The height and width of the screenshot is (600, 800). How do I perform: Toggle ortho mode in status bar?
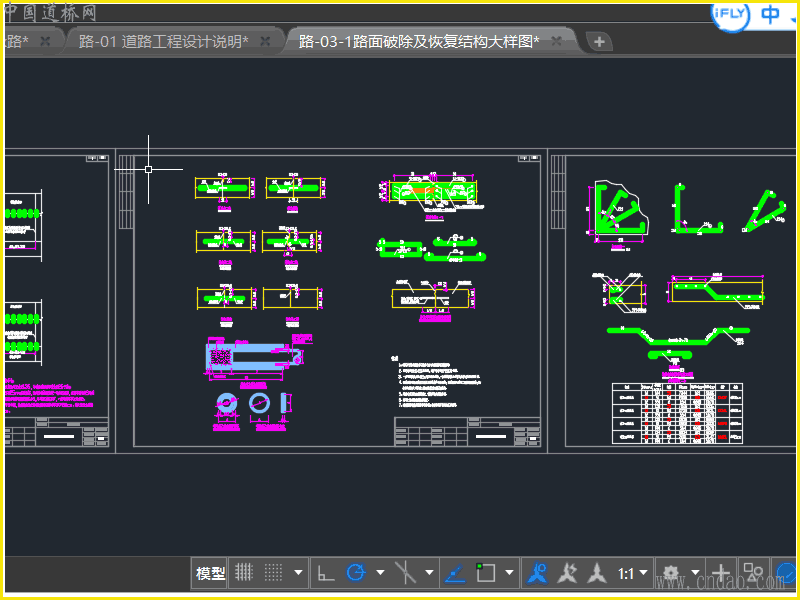pos(325,573)
